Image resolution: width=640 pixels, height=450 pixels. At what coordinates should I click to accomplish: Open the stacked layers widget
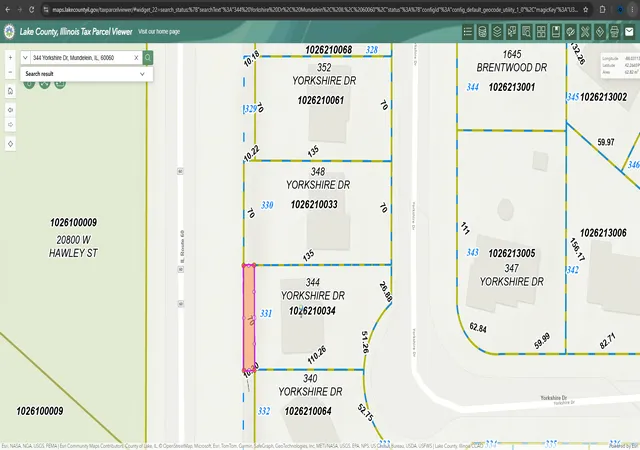coord(497,31)
